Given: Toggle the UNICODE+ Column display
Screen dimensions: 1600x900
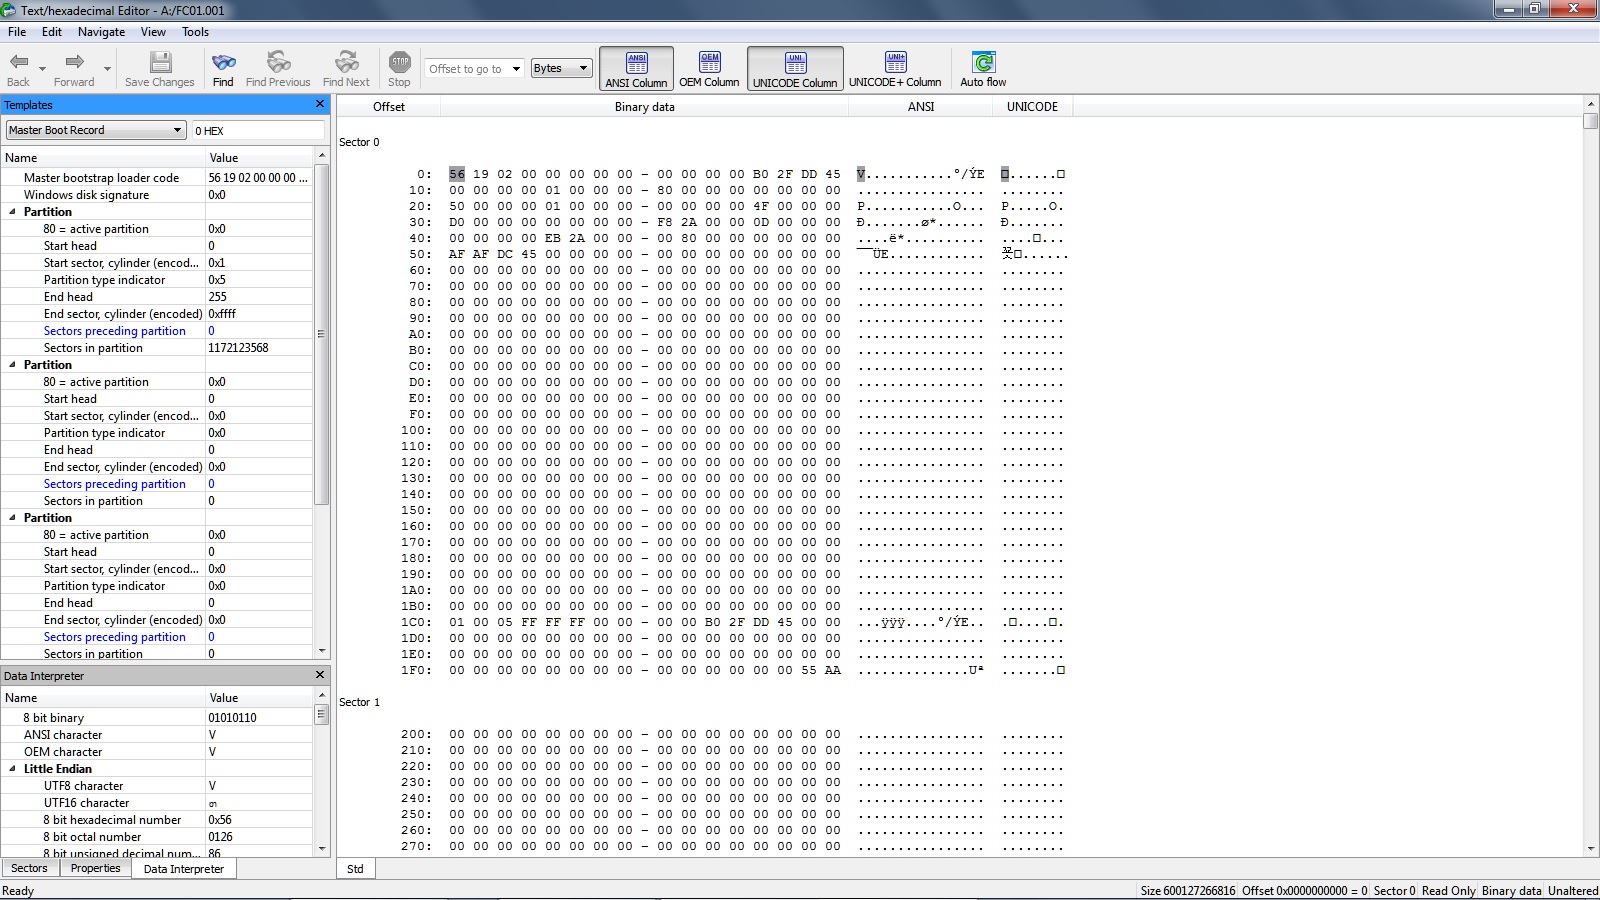Looking at the screenshot, I should coord(895,69).
